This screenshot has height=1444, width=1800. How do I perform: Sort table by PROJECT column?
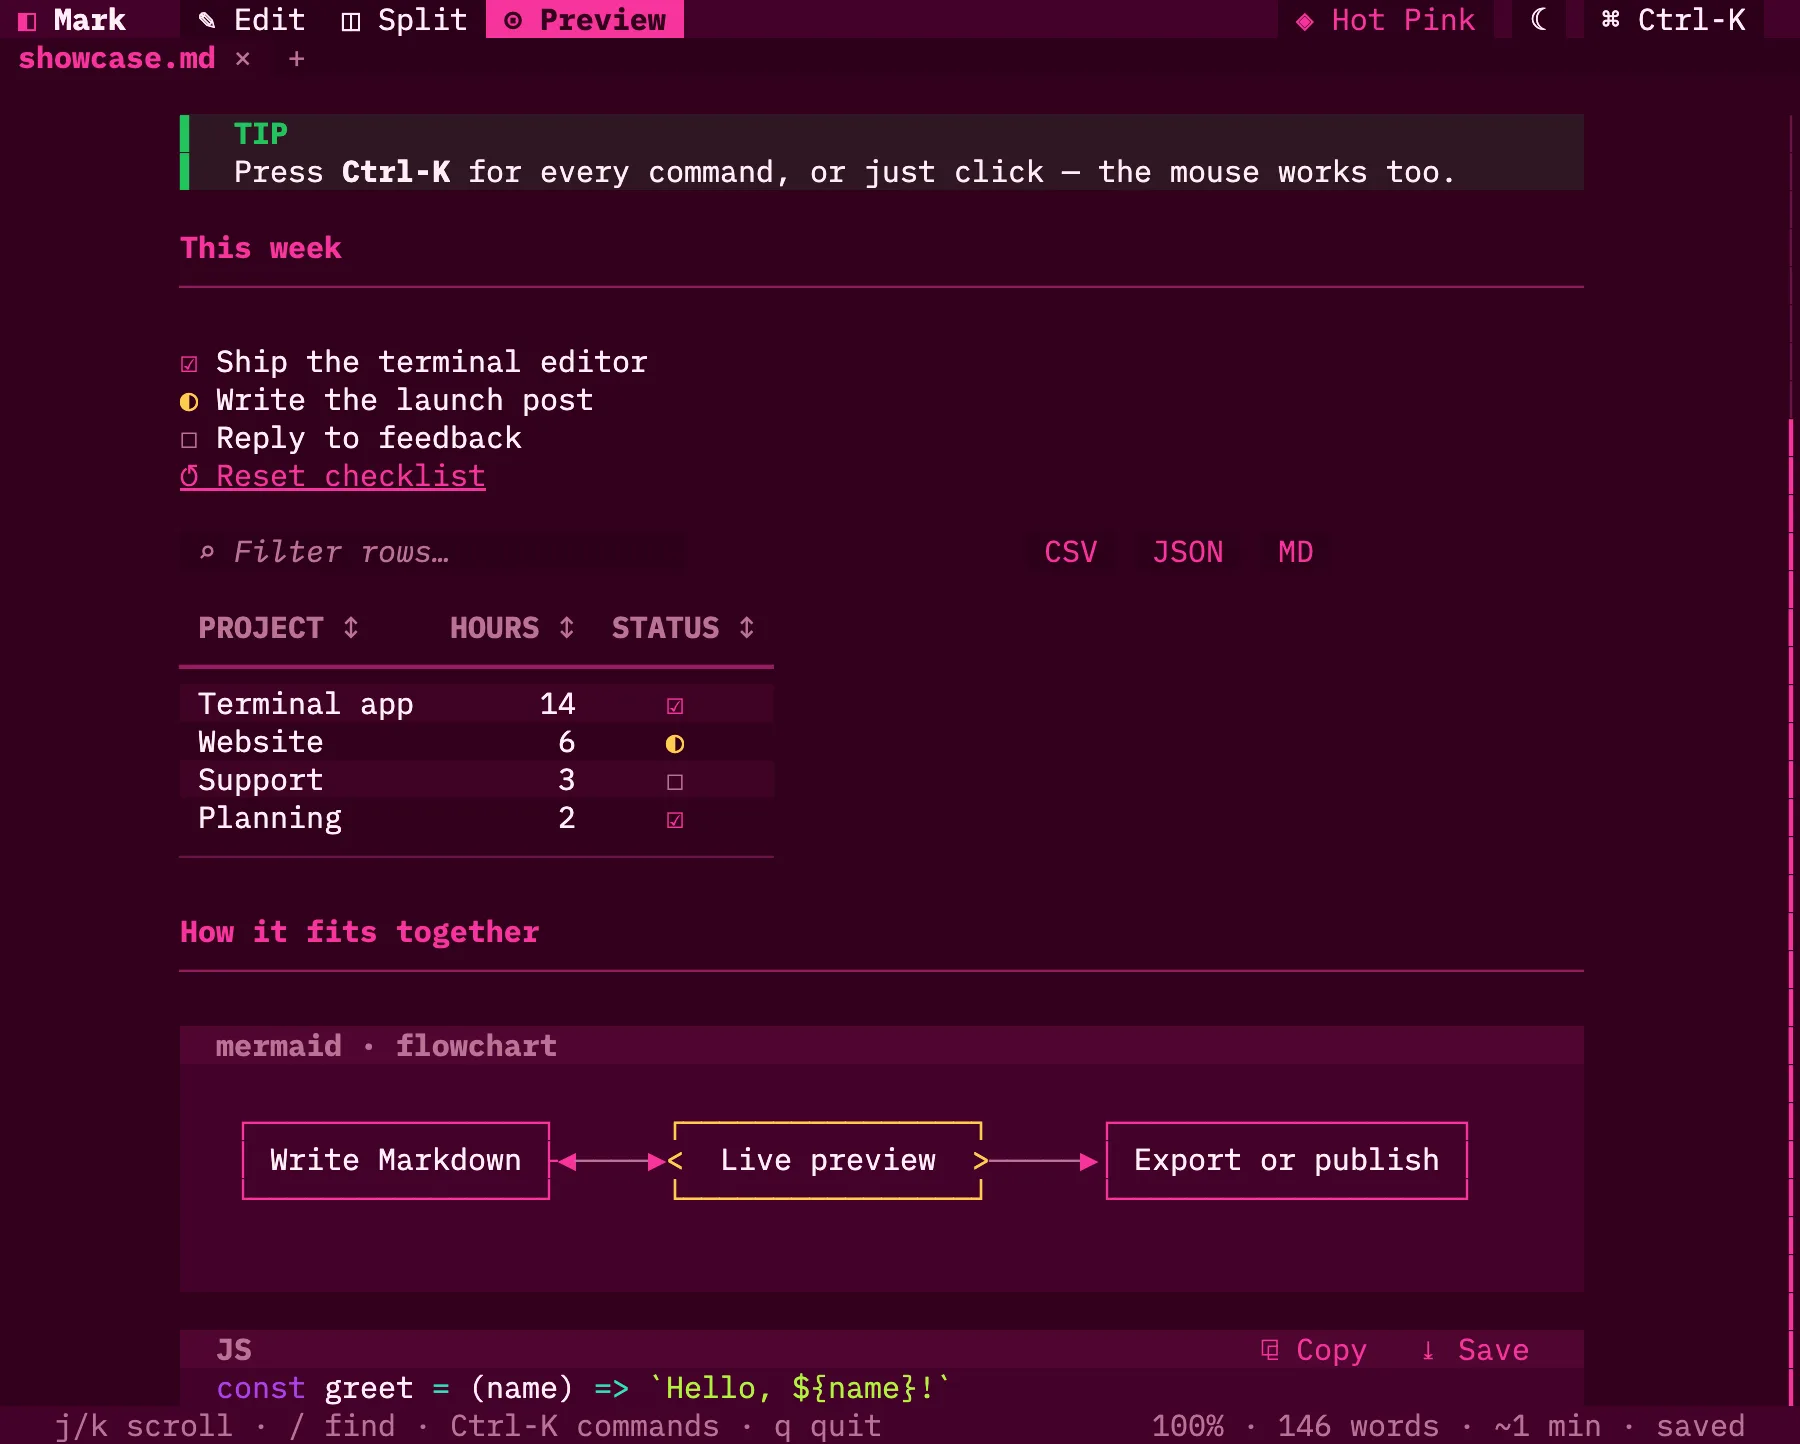click(x=279, y=628)
